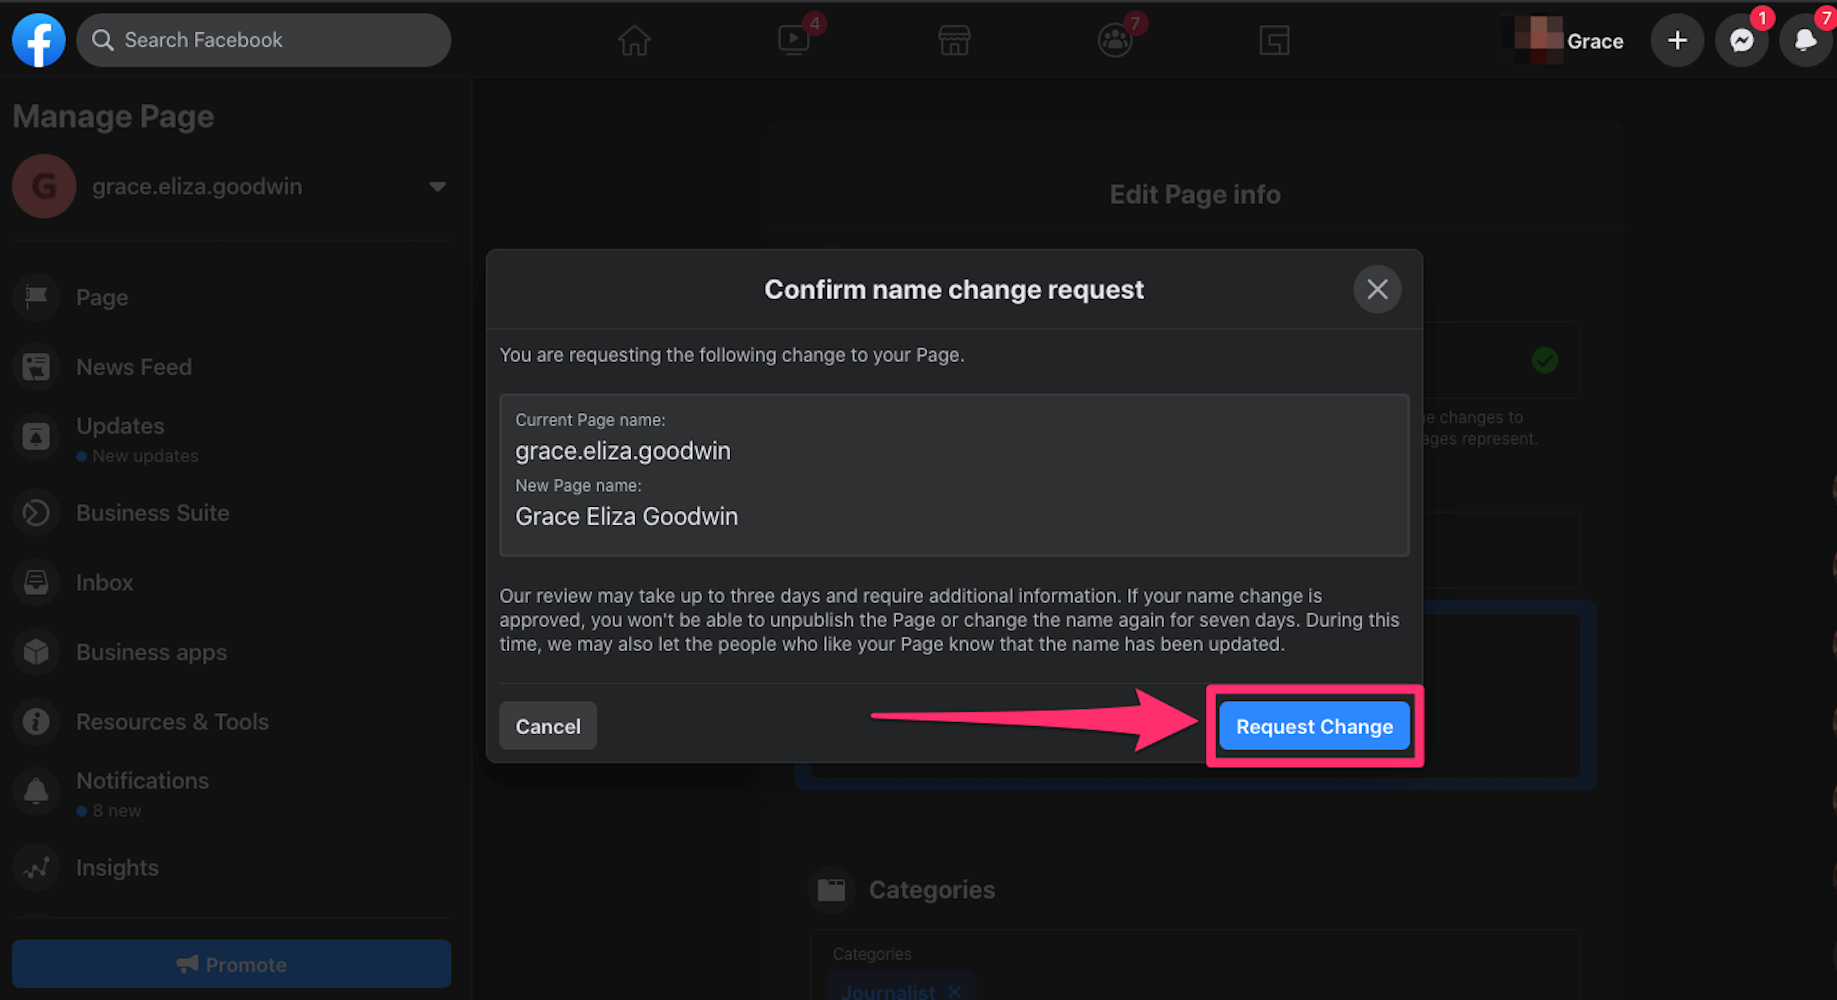Open Resources & Tools in sidebar
The height and width of the screenshot is (1000, 1837).
pyautogui.click(x=231, y=722)
